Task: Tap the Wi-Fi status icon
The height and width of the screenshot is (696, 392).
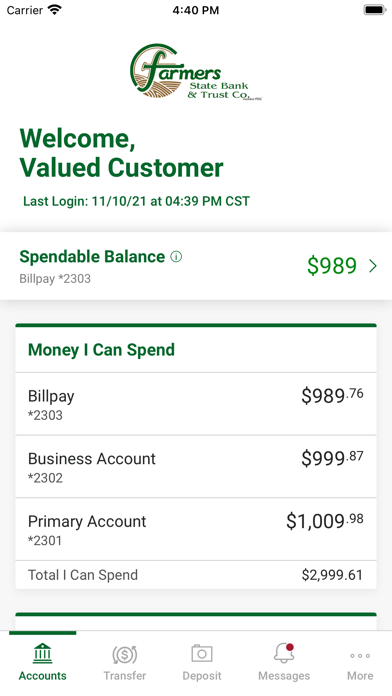Action: (x=55, y=10)
